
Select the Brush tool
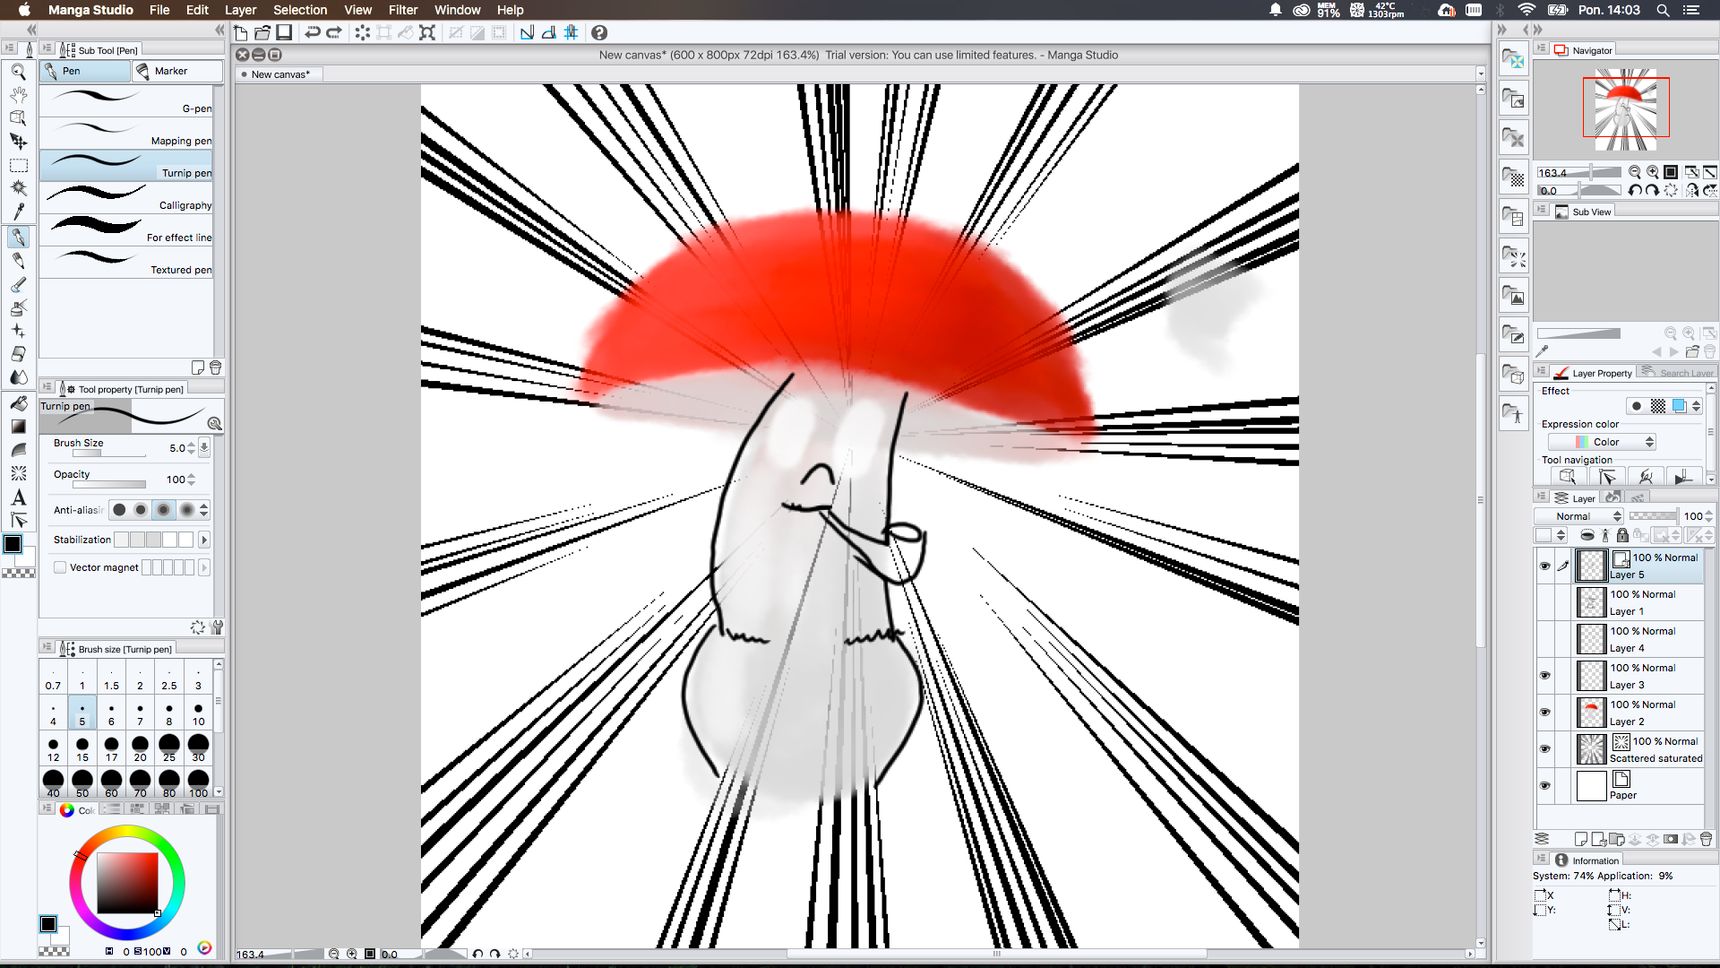pyautogui.click(x=18, y=284)
